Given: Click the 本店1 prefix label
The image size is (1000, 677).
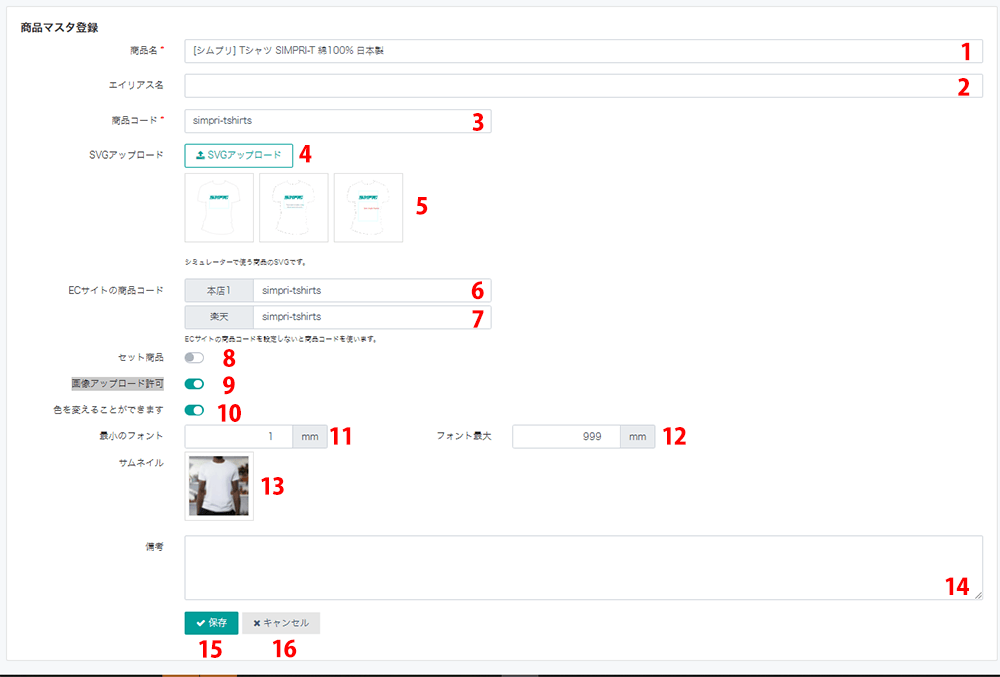Looking at the screenshot, I should click(x=218, y=291).
